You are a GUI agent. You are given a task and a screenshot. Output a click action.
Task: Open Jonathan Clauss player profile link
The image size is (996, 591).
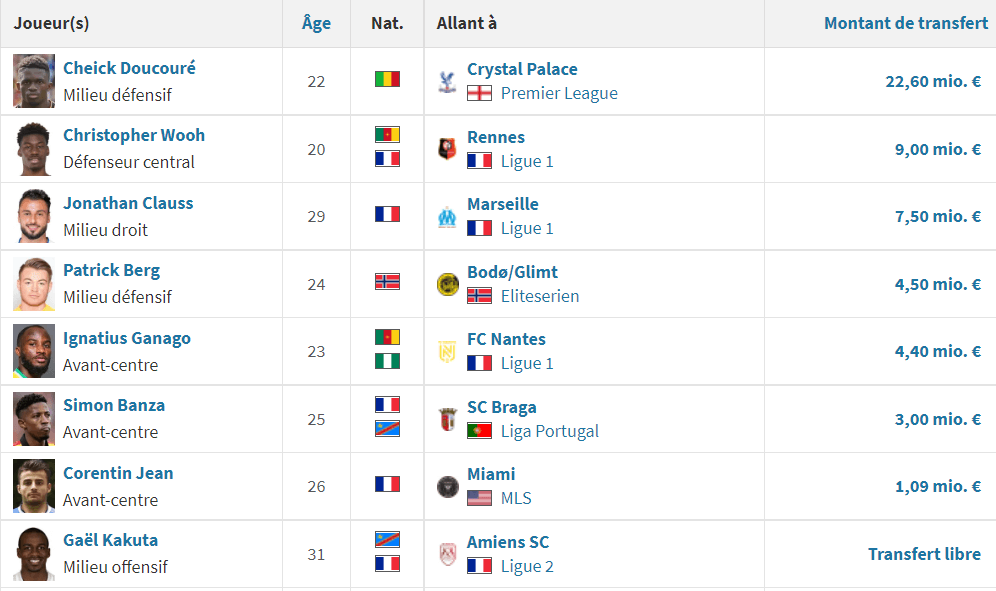[128, 203]
